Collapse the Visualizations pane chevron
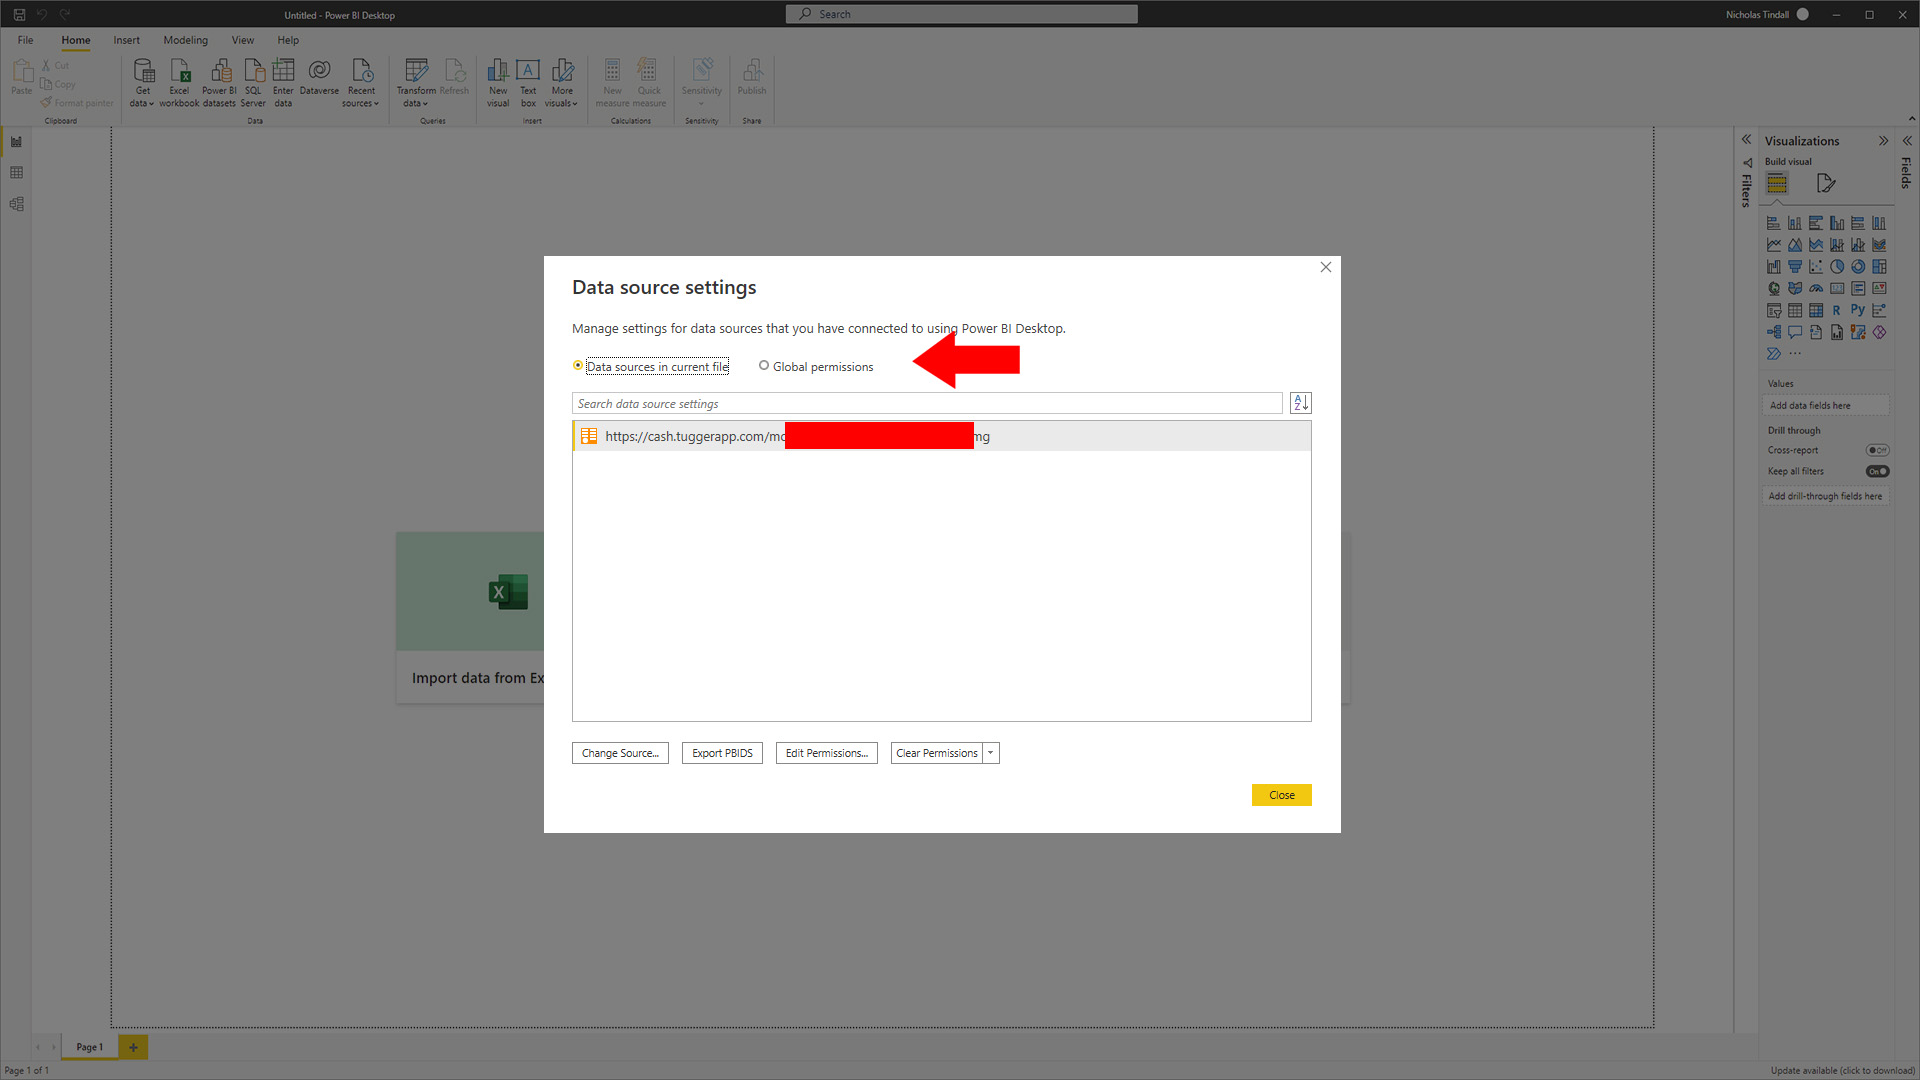Image resolution: width=1920 pixels, height=1080 pixels. pos(1883,141)
